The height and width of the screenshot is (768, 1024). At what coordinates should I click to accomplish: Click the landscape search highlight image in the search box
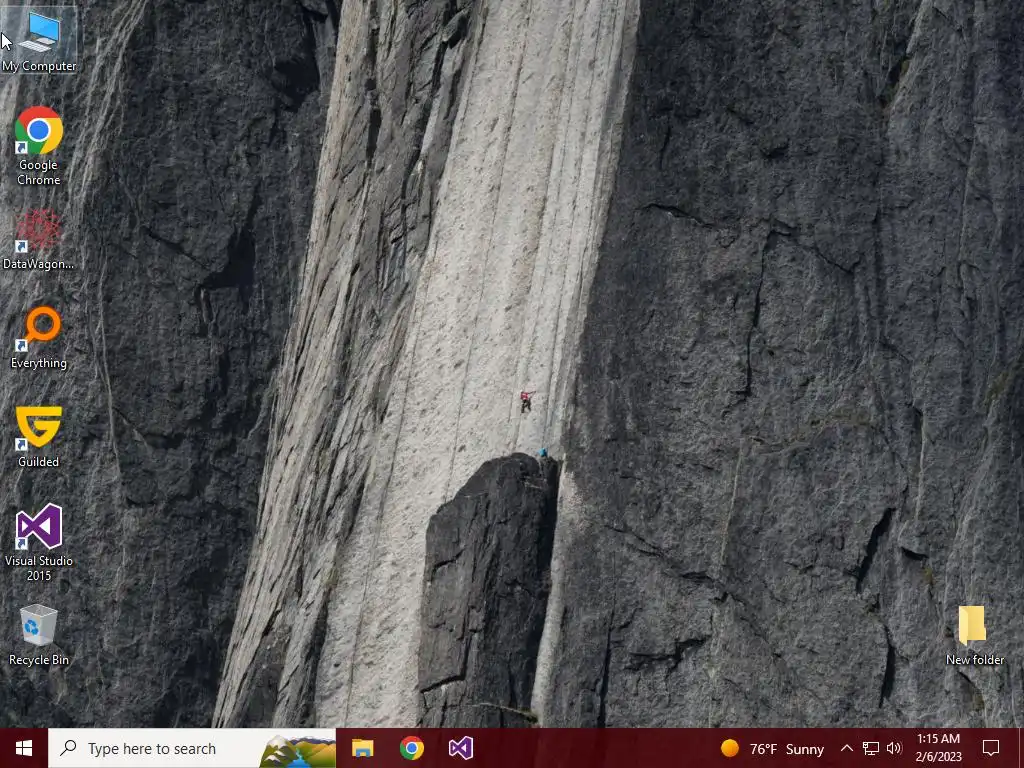coord(297,750)
